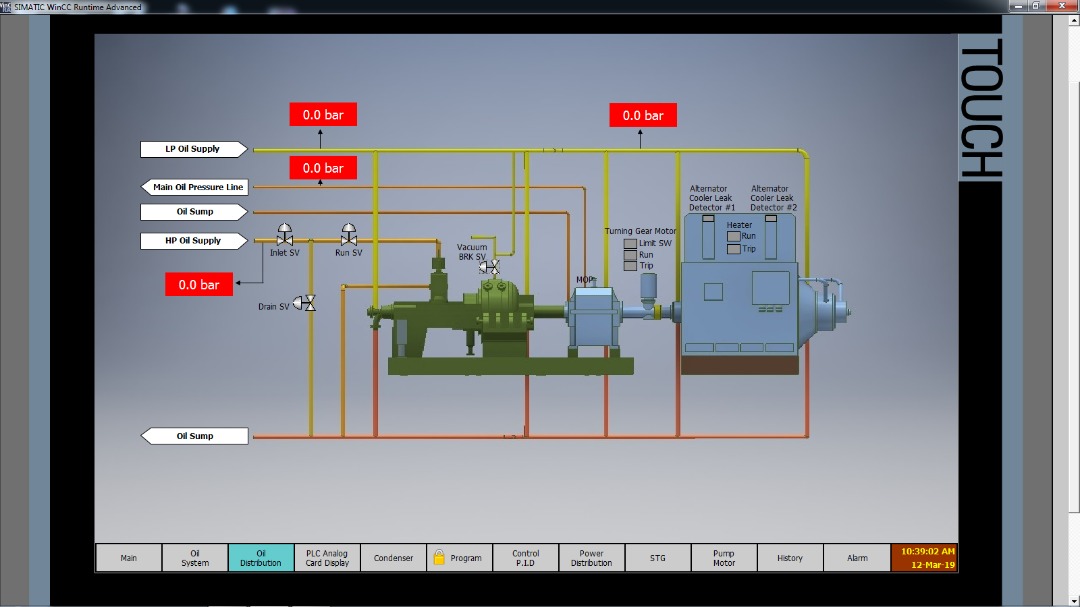Viewport: 1080px width, 607px height.
Task: Click the Heater Trip indicator box
Action: click(x=734, y=249)
